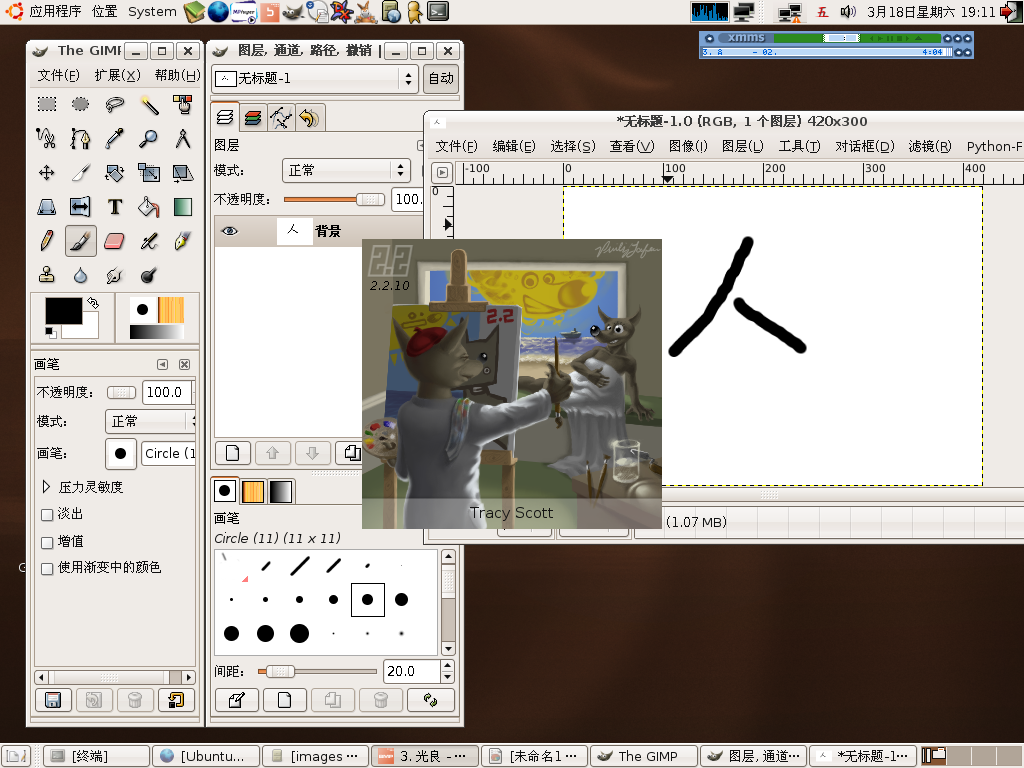1024x768 pixels.
Task: Select the Blend gradient tool
Action: tap(183, 207)
